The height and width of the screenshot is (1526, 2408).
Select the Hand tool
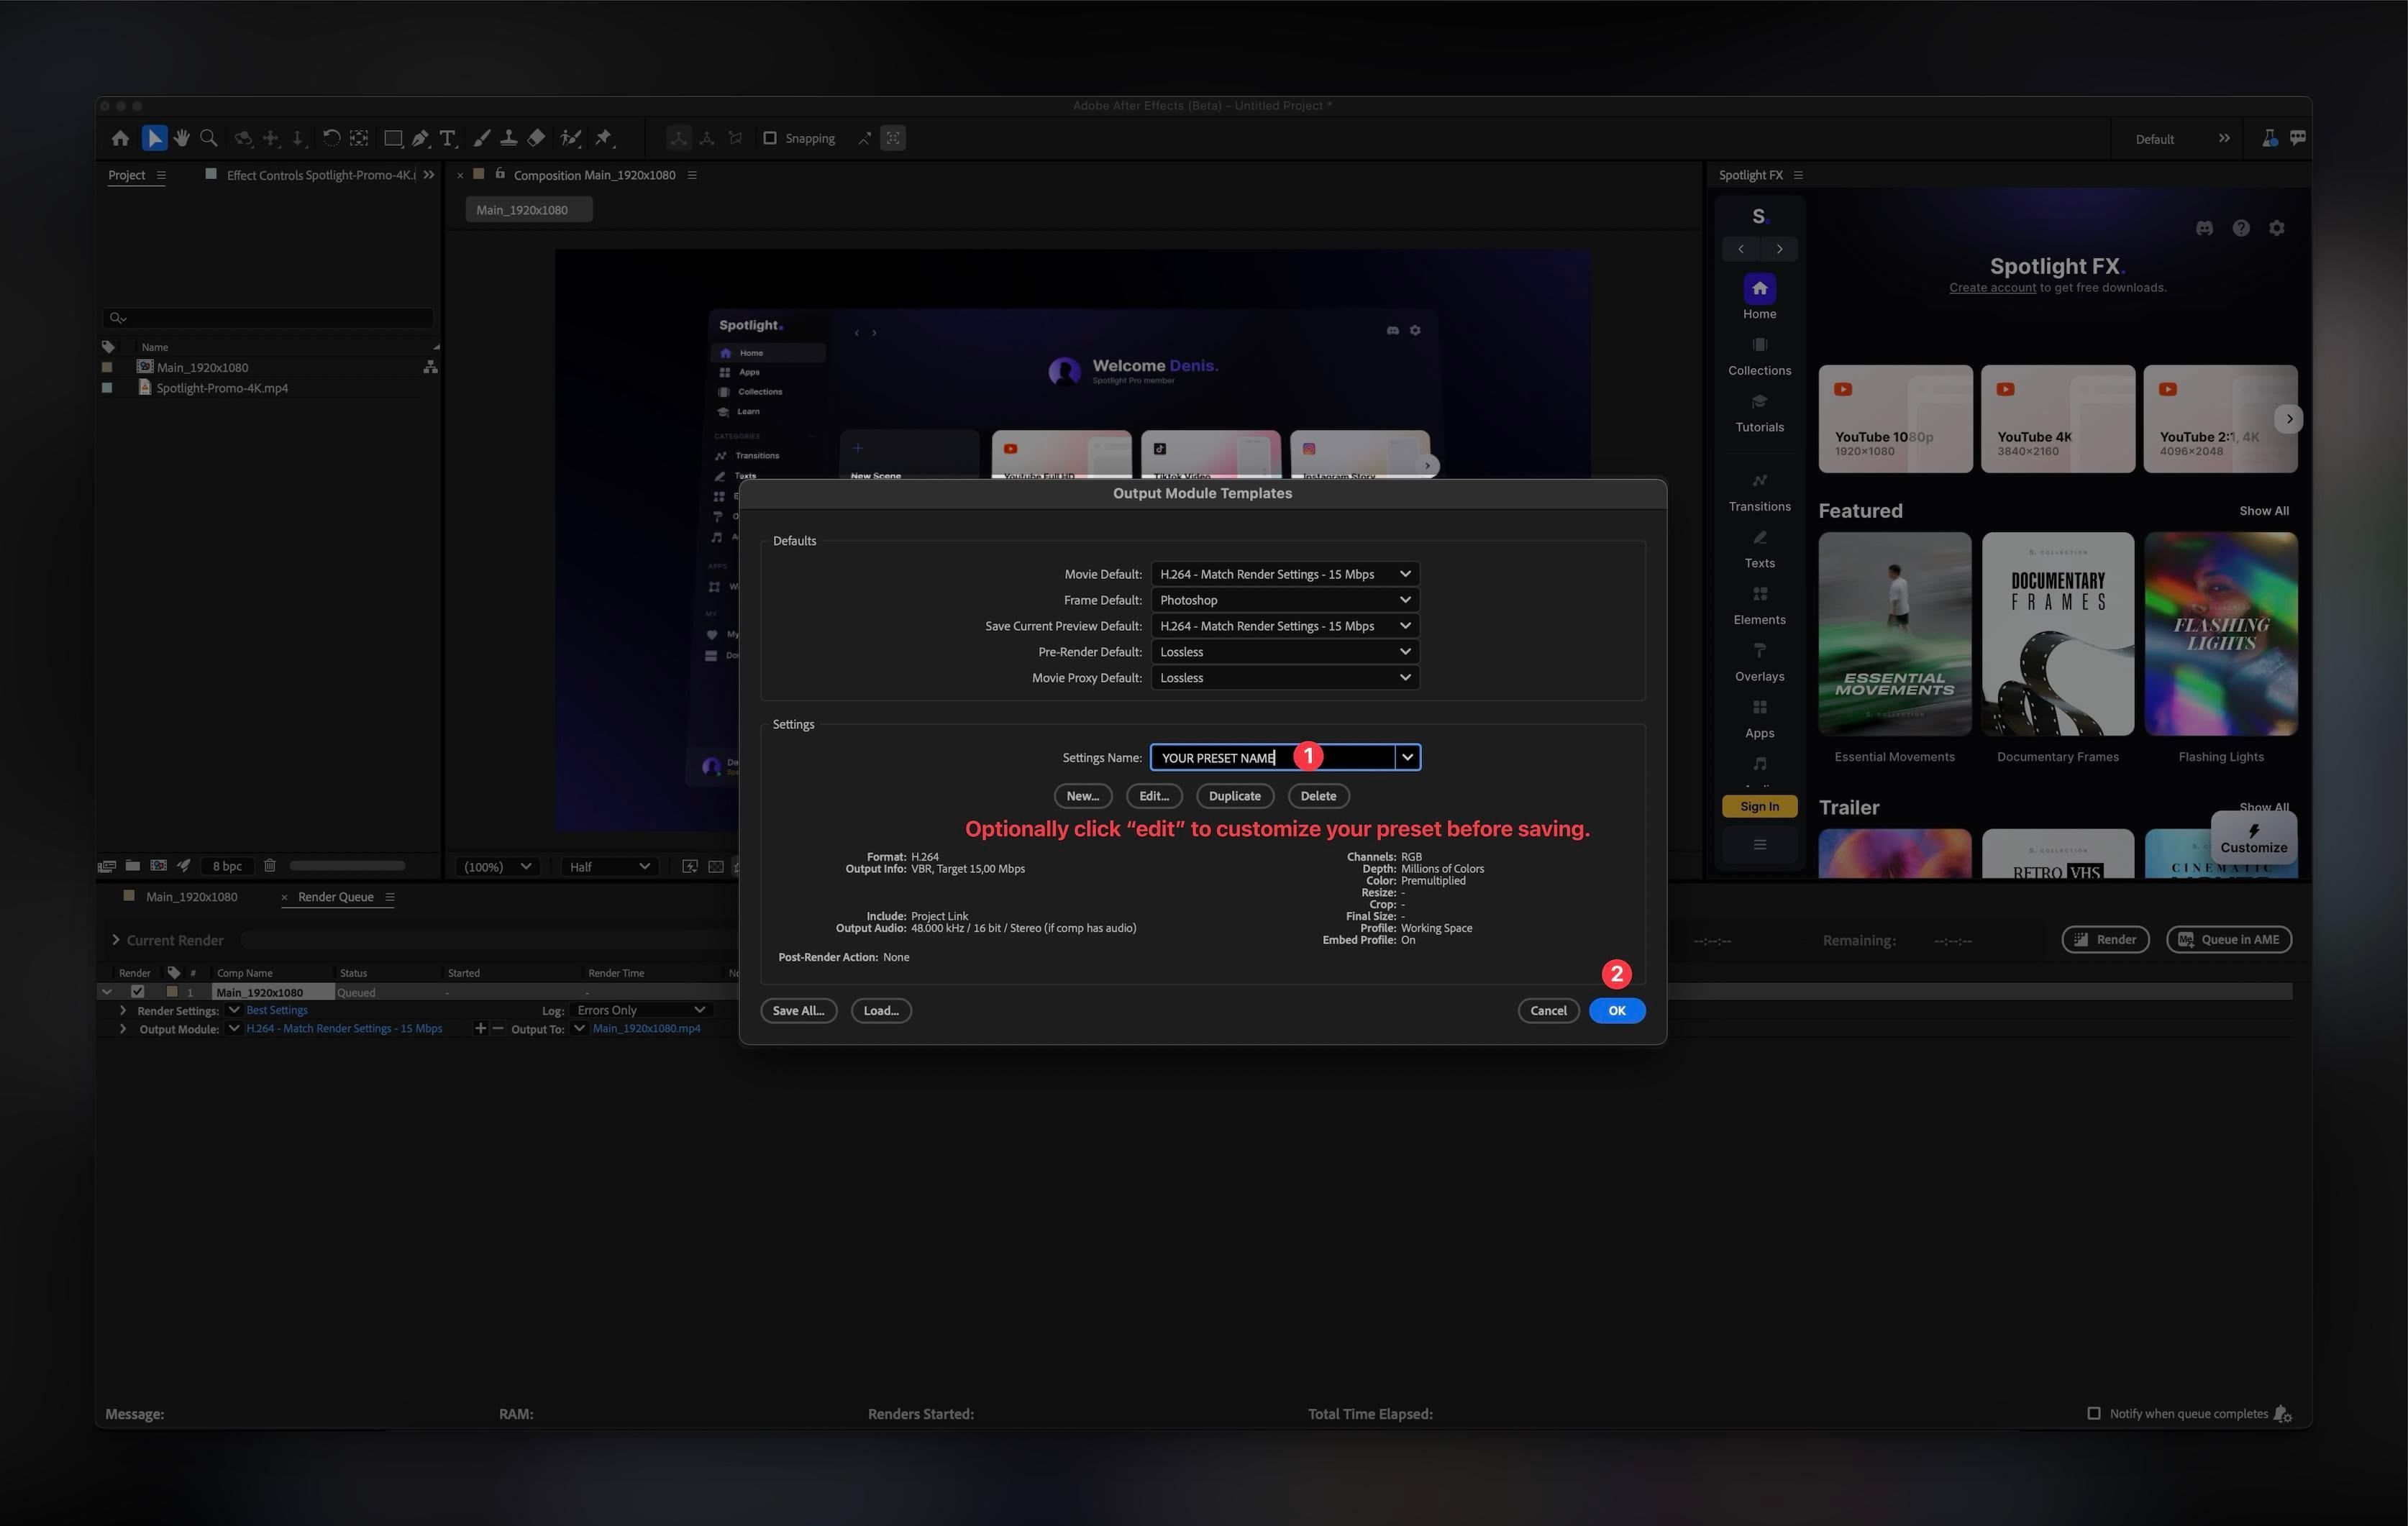click(x=182, y=138)
